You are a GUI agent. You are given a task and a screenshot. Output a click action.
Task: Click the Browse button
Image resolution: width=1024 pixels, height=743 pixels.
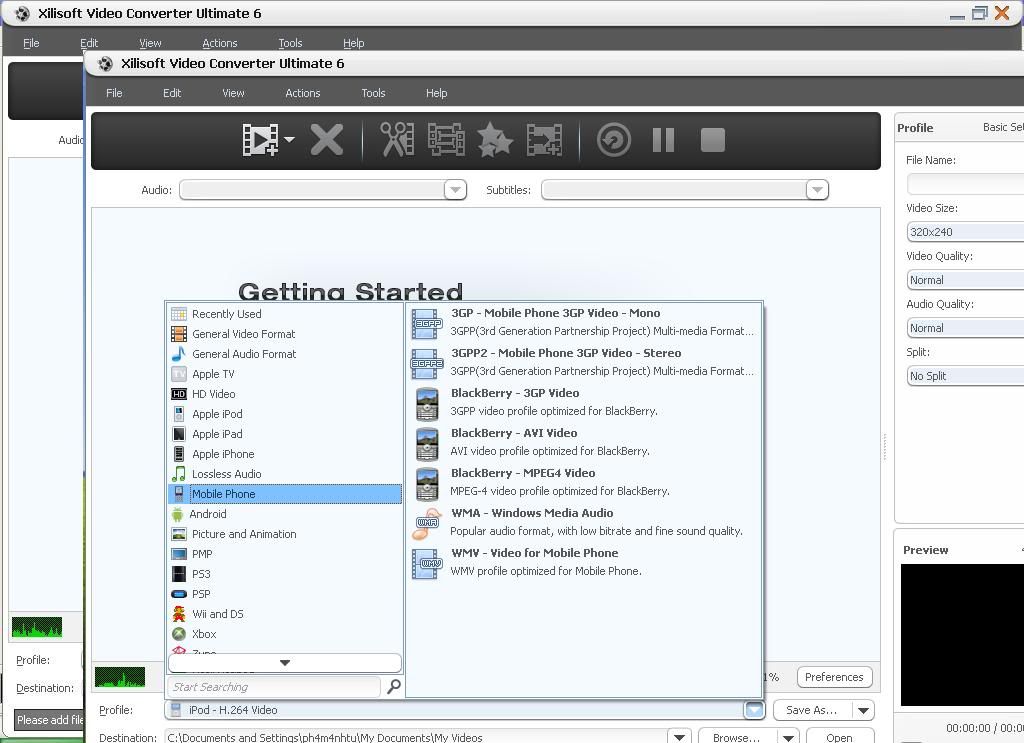click(737, 736)
